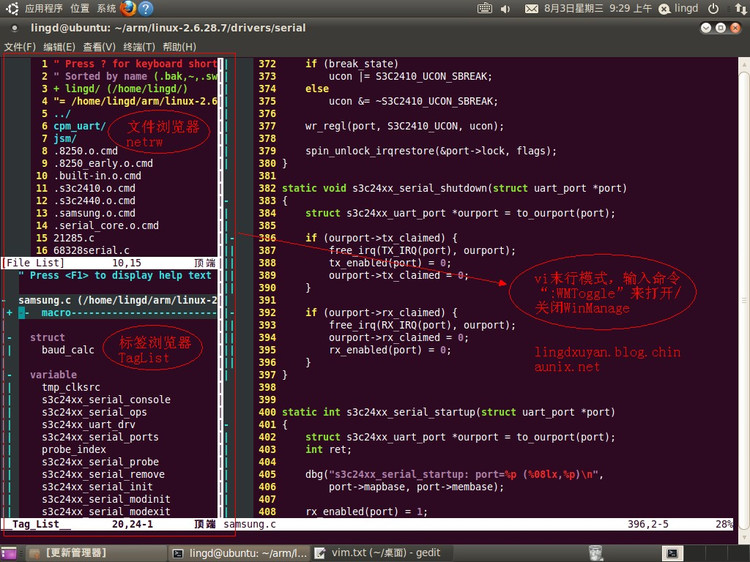Jump to s3c24xx_serial_ports tag
Image resolution: width=750 pixels, height=562 pixels.
click(100, 437)
